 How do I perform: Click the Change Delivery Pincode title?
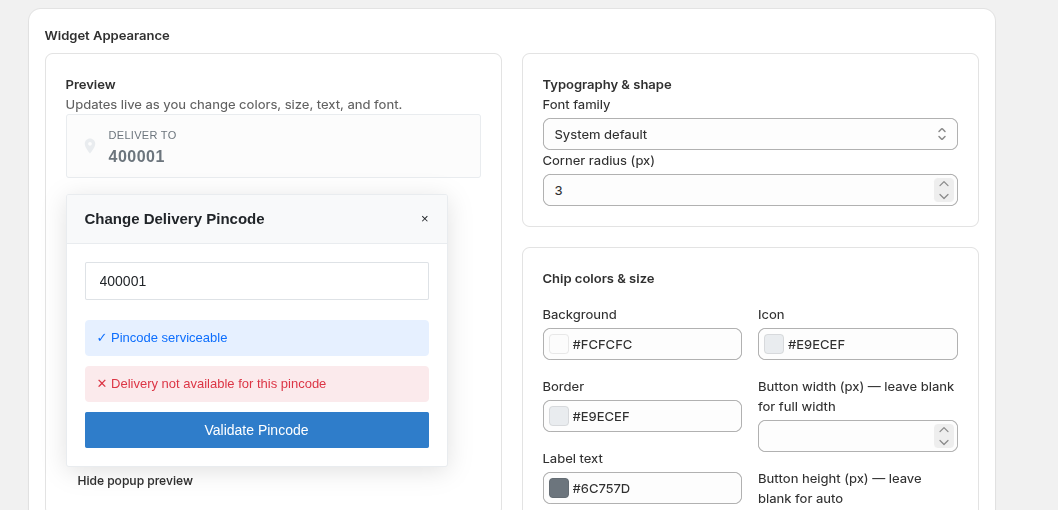pyautogui.click(x=174, y=219)
